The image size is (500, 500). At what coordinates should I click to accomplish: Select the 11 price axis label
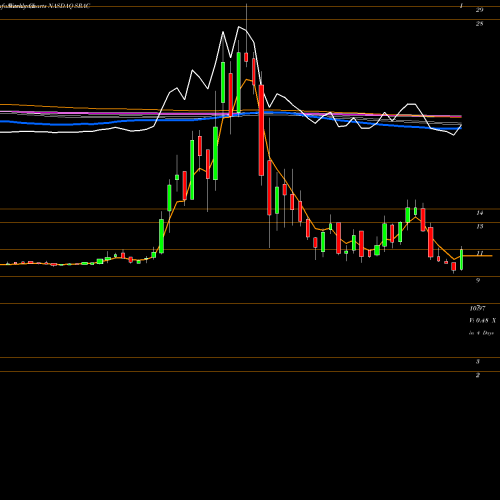tap(479, 253)
